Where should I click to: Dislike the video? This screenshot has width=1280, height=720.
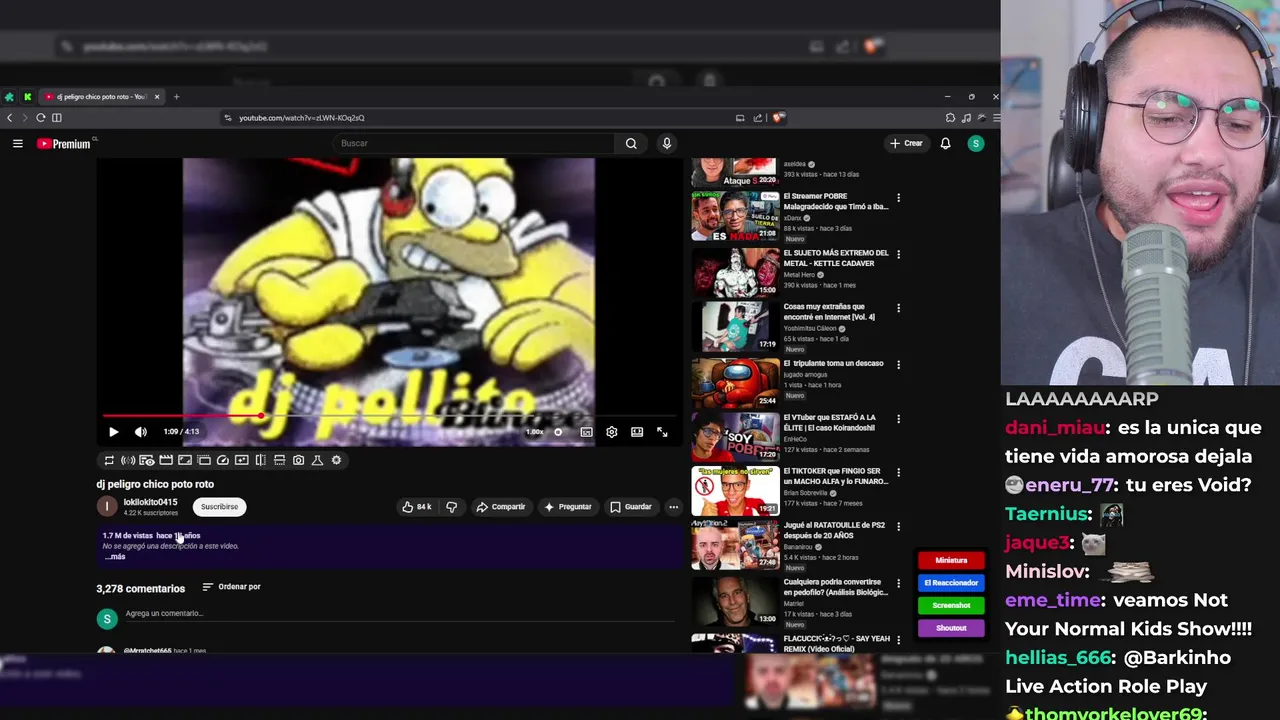pos(451,507)
